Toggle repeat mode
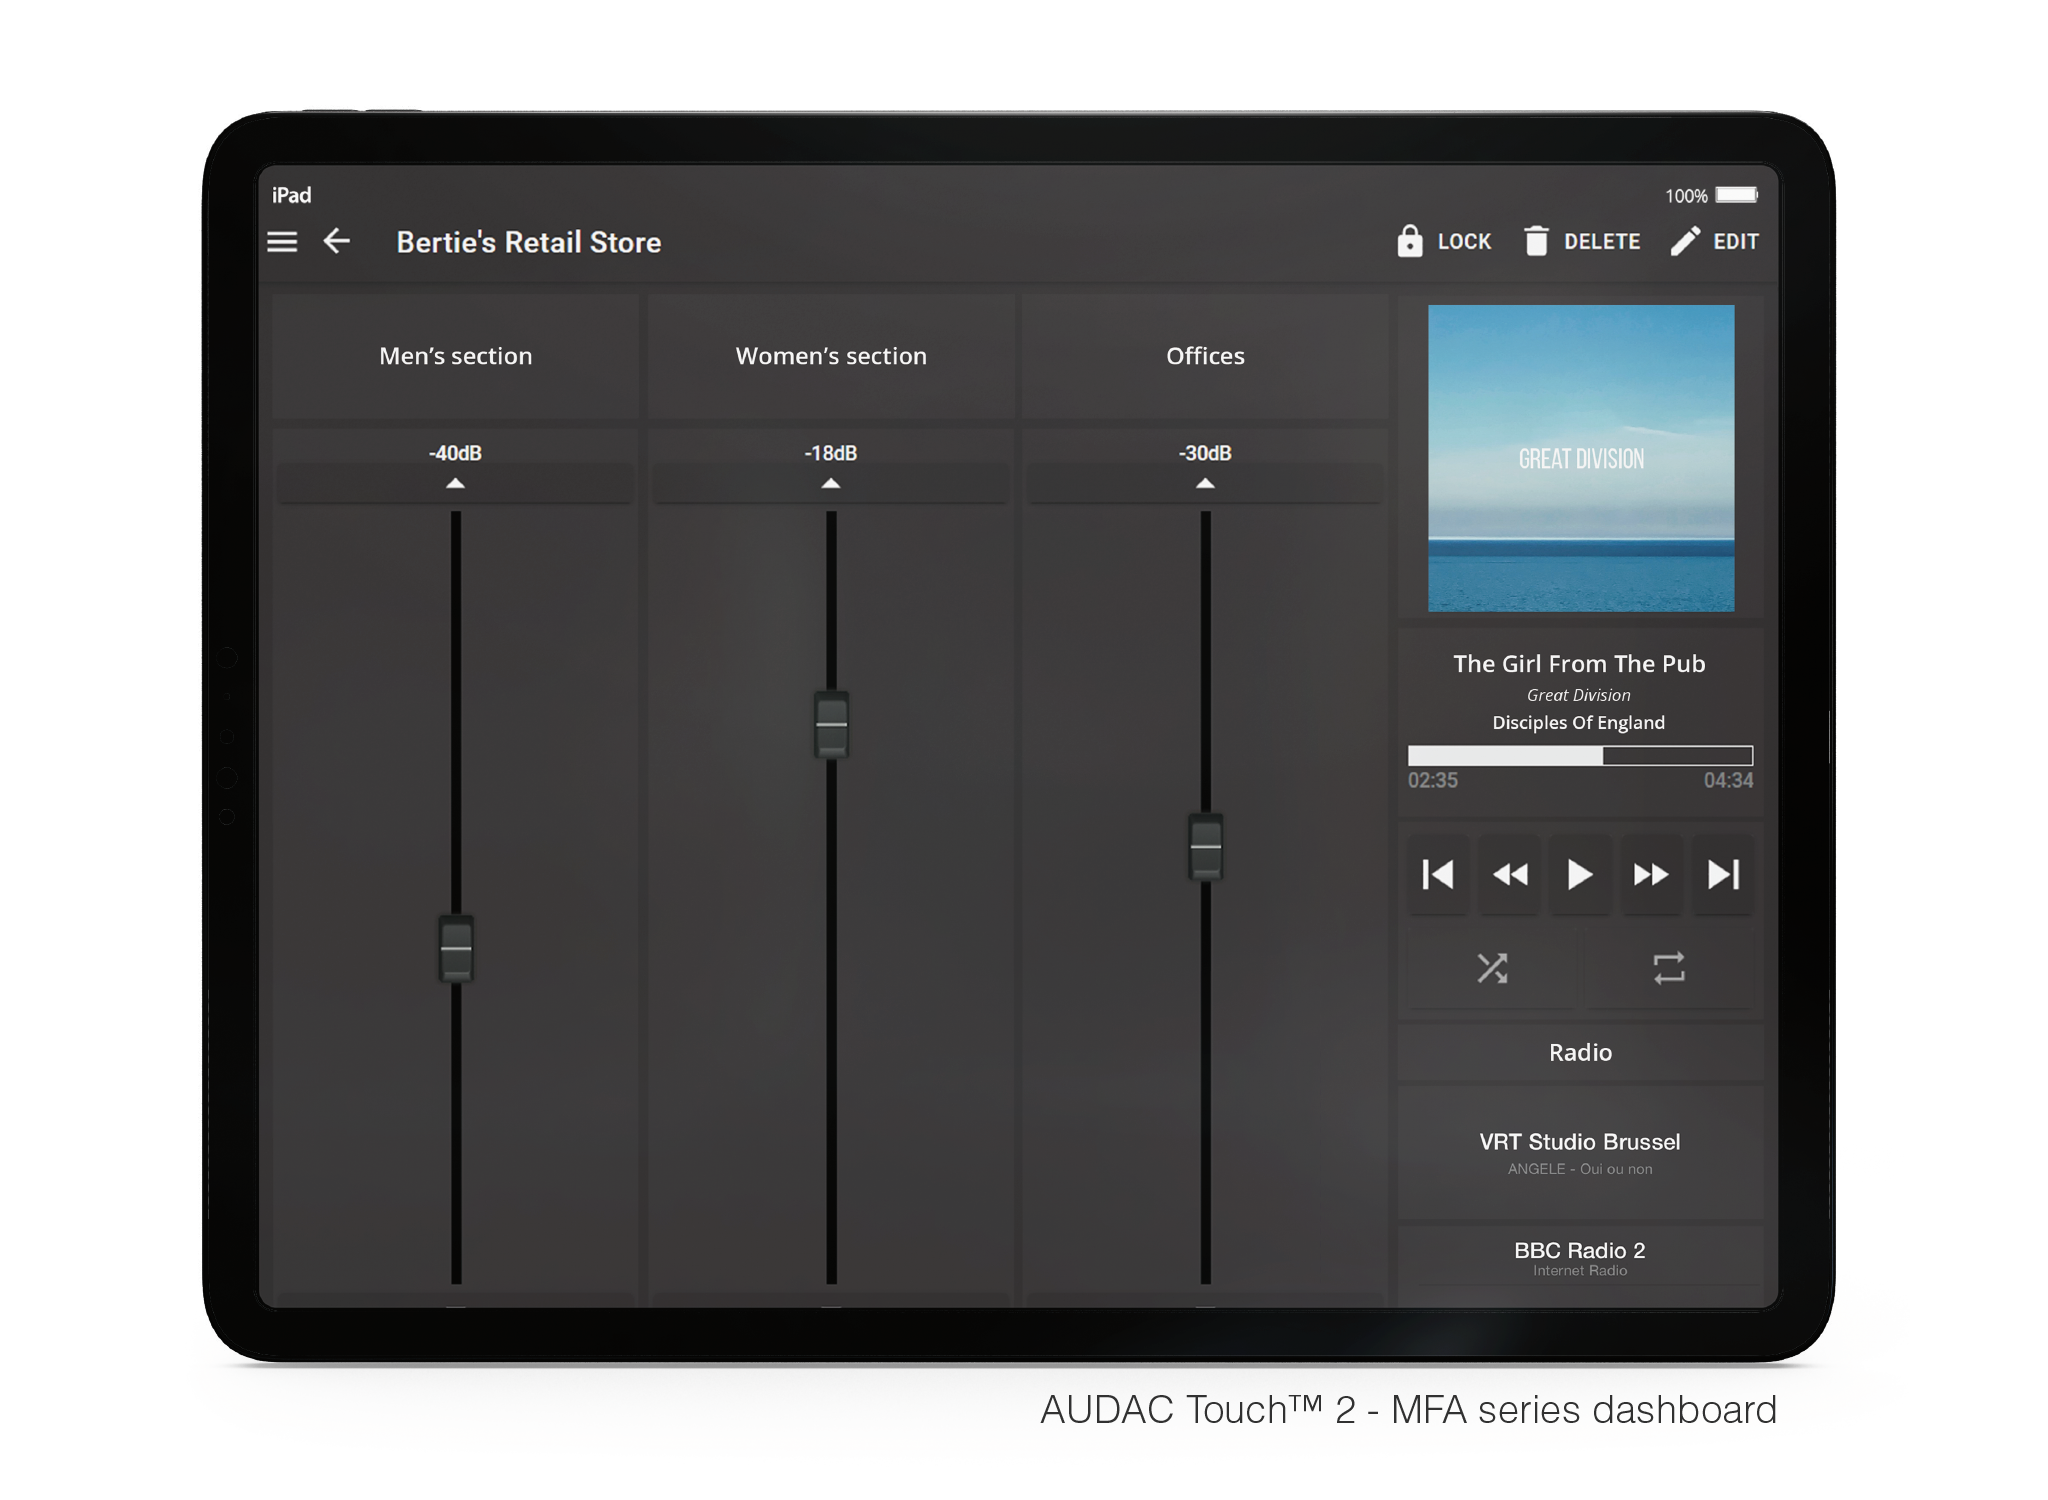2048x1500 pixels. (x=1669, y=968)
